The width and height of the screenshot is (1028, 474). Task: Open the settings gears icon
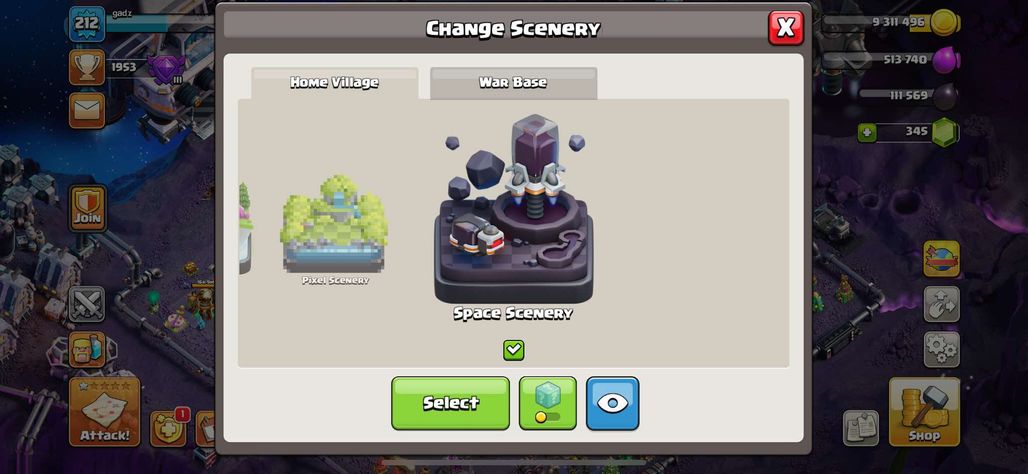click(941, 349)
